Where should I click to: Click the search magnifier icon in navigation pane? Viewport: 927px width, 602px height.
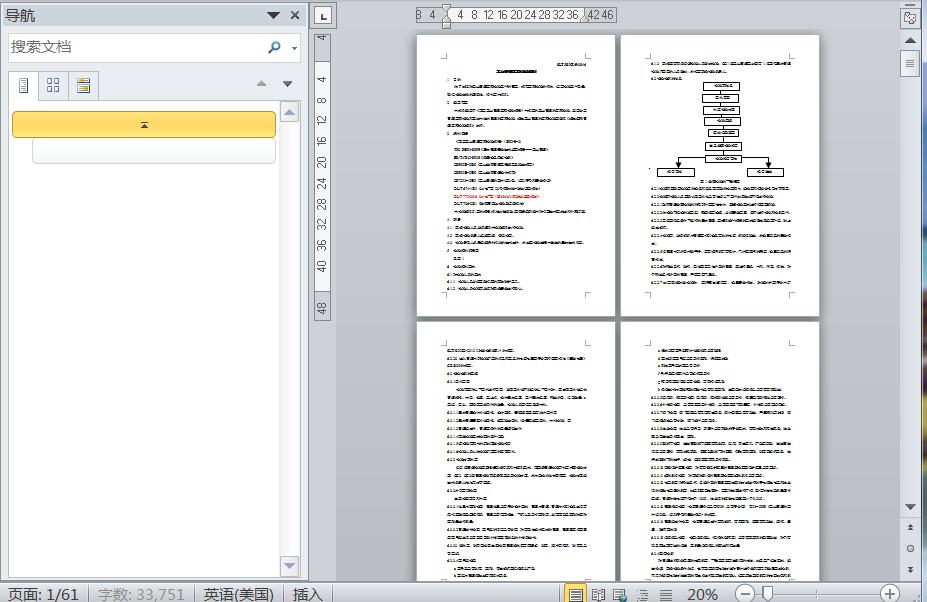point(274,47)
